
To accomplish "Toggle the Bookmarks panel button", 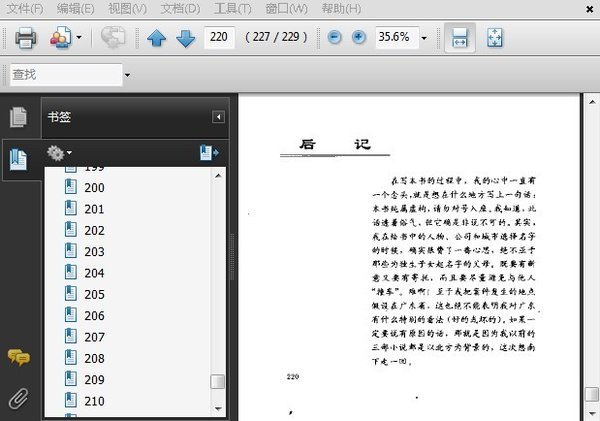I will click(x=18, y=160).
